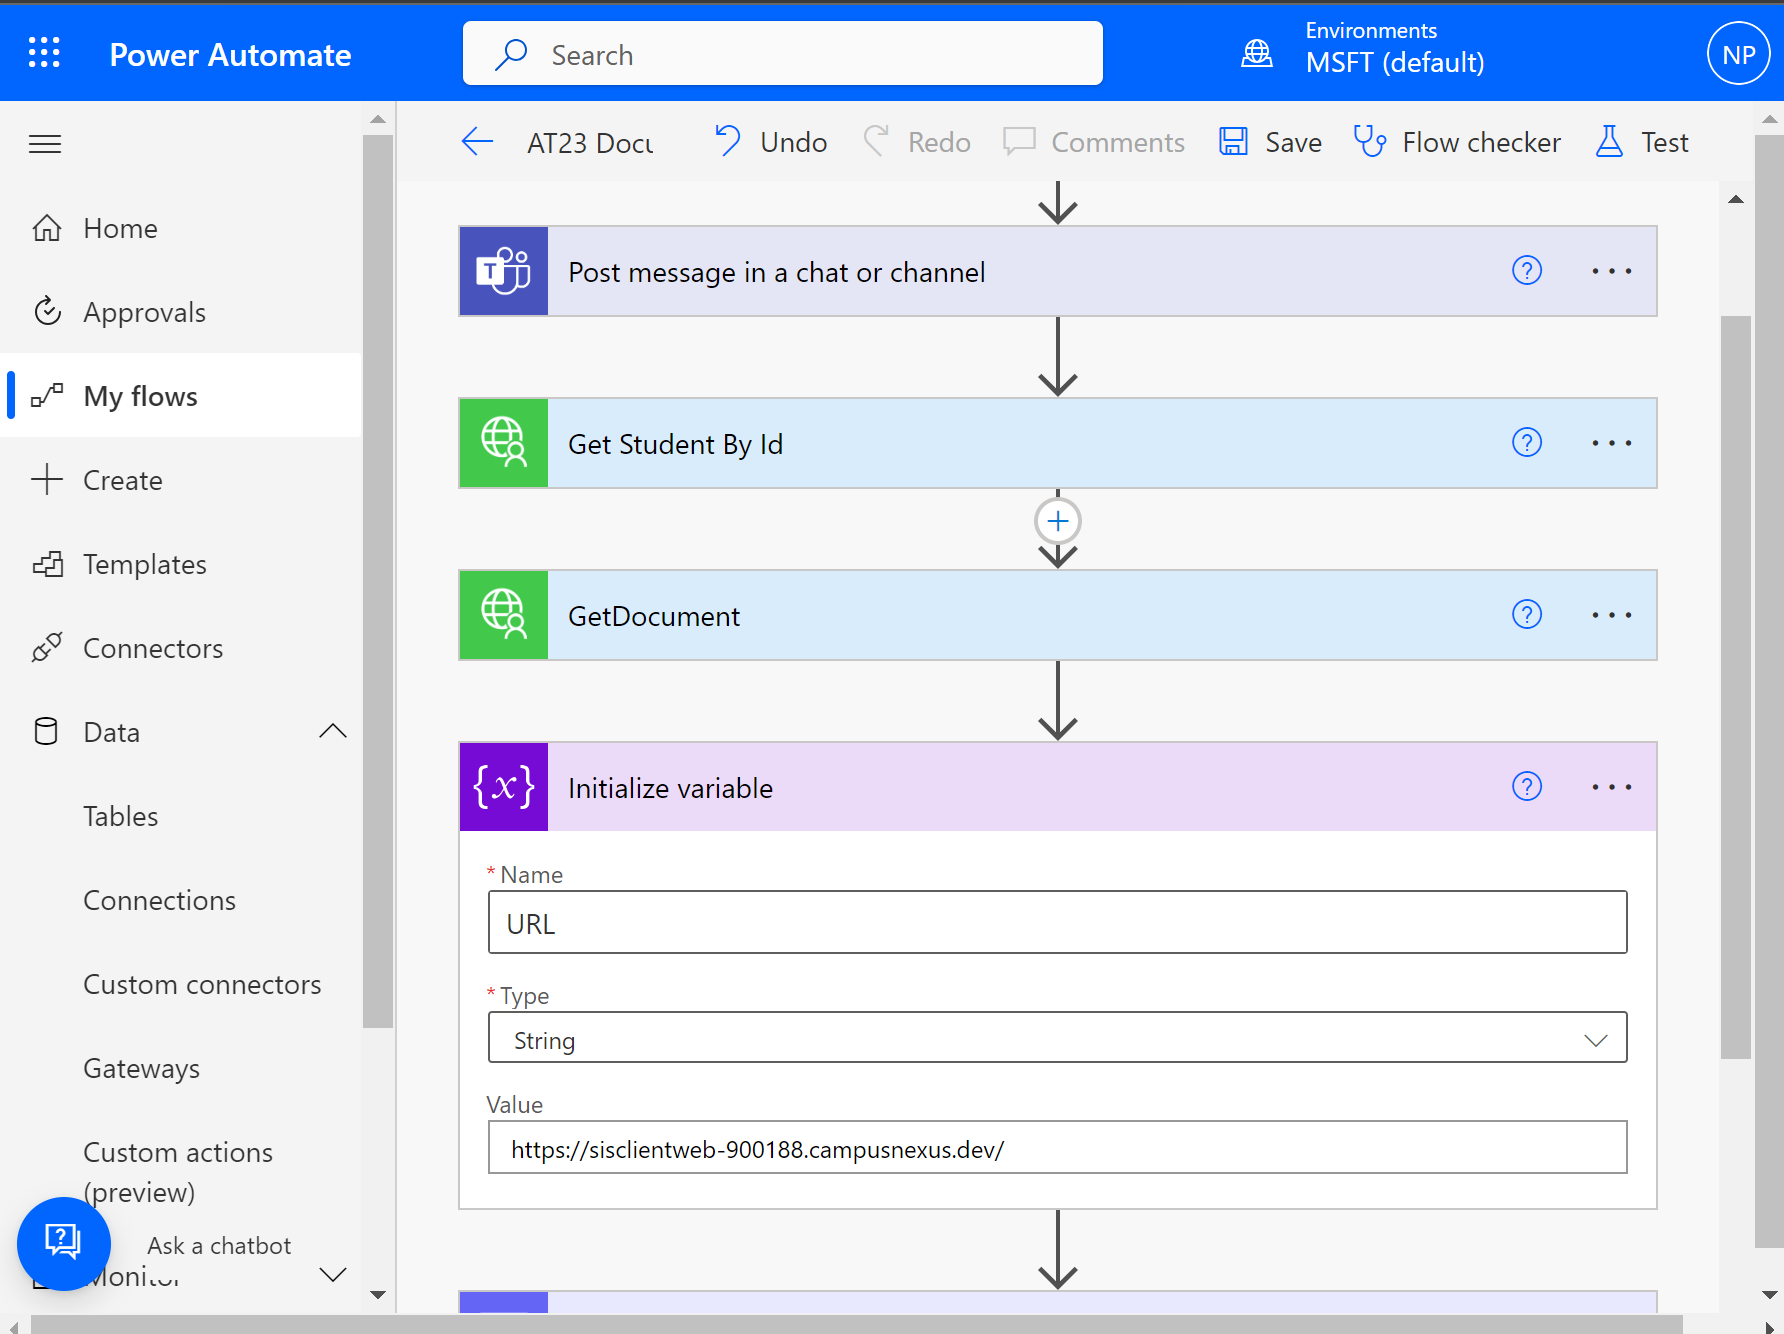Viewport: 1784px width, 1334px height.
Task: Open help for GetDocument action
Action: pos(1527,614)
